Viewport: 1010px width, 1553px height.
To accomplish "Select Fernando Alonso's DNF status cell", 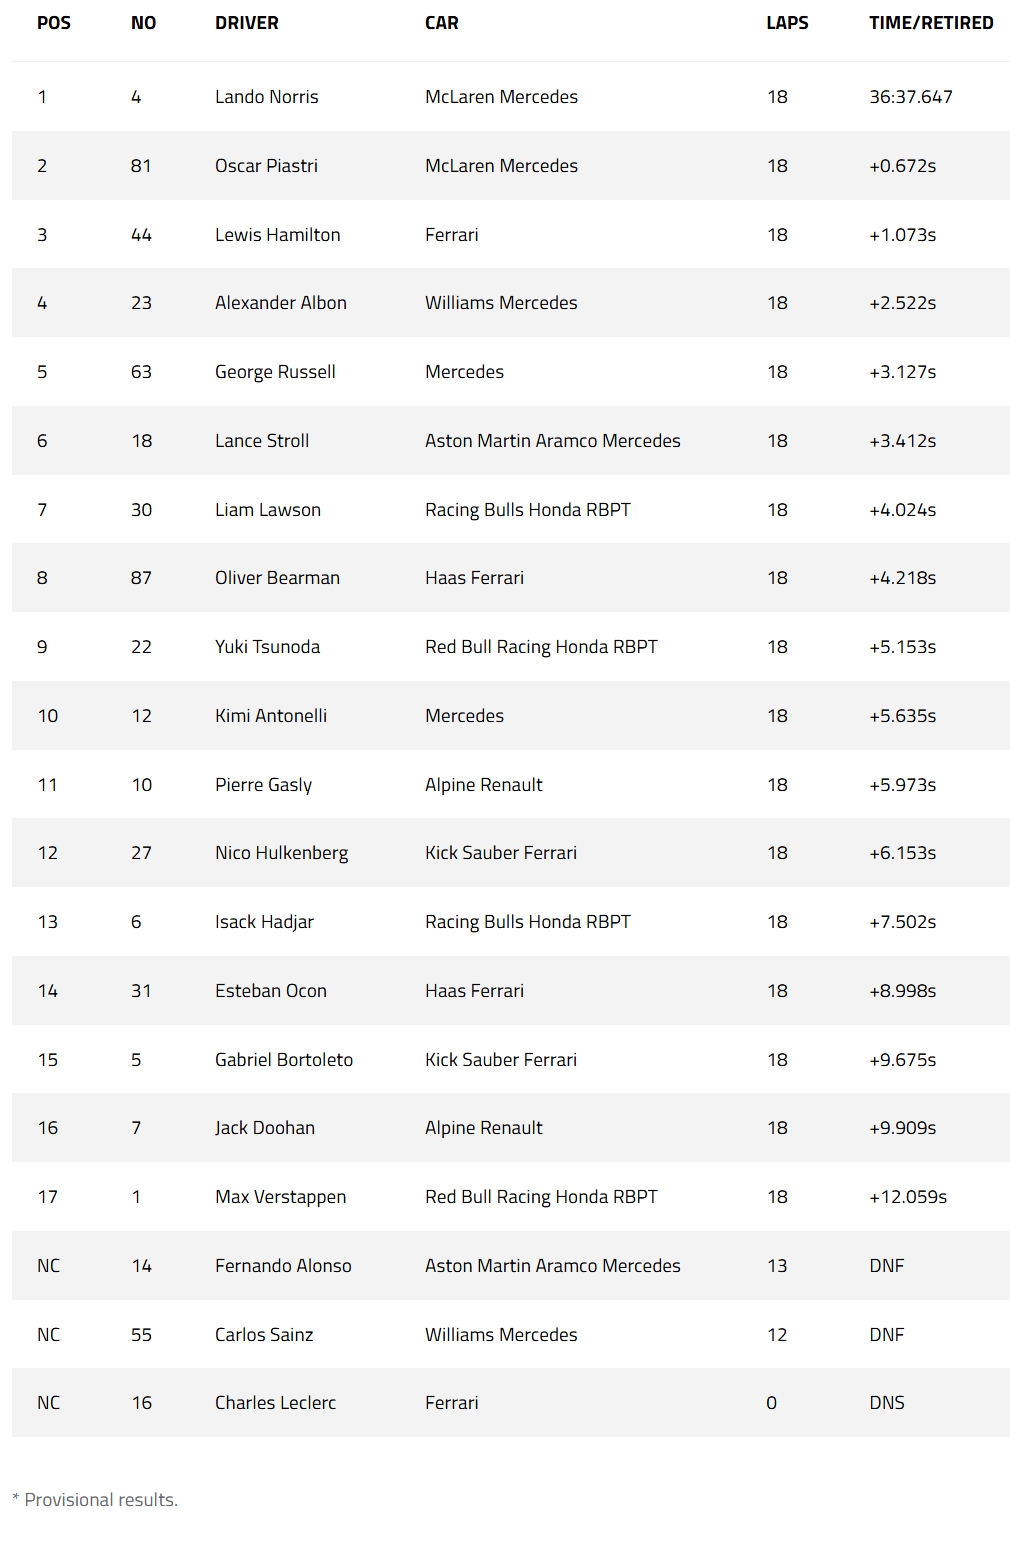I will point(886,1266).
